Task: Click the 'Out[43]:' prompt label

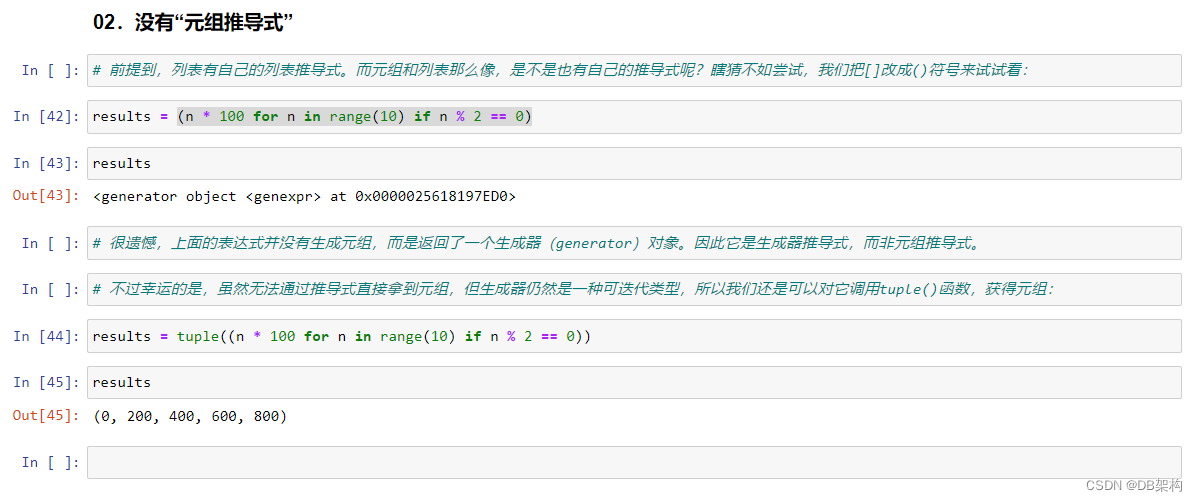Action: [x=47, y=196]
